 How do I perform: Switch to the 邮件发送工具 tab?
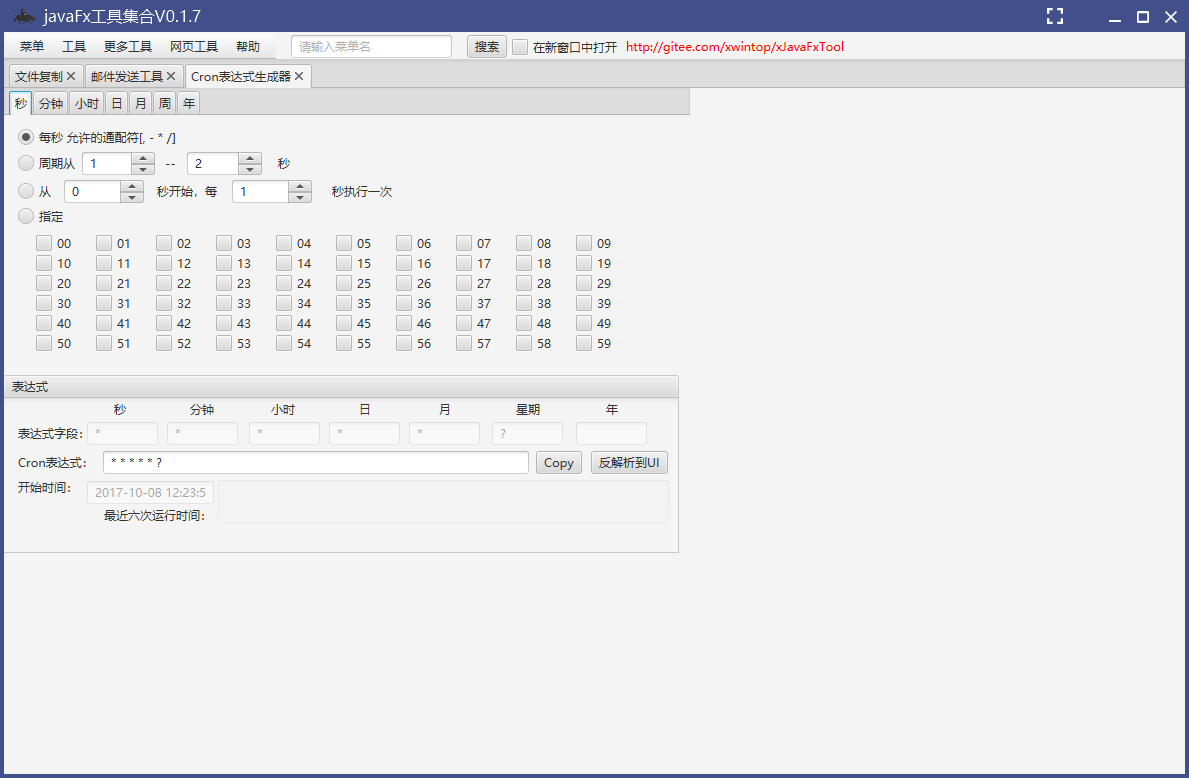pyautogui.click(x=127, y=76)
